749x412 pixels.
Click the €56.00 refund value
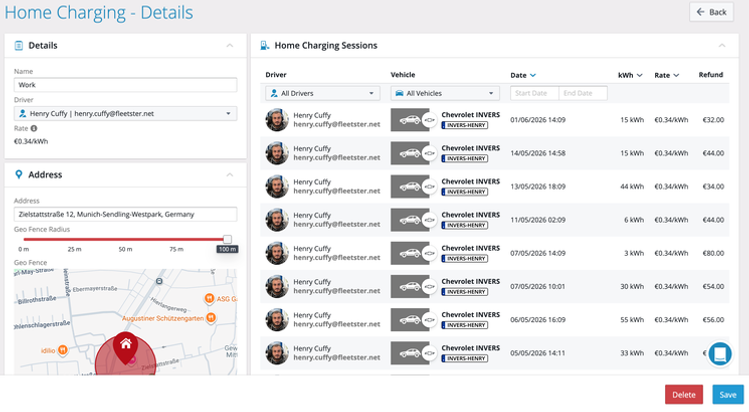coord(713,320)
